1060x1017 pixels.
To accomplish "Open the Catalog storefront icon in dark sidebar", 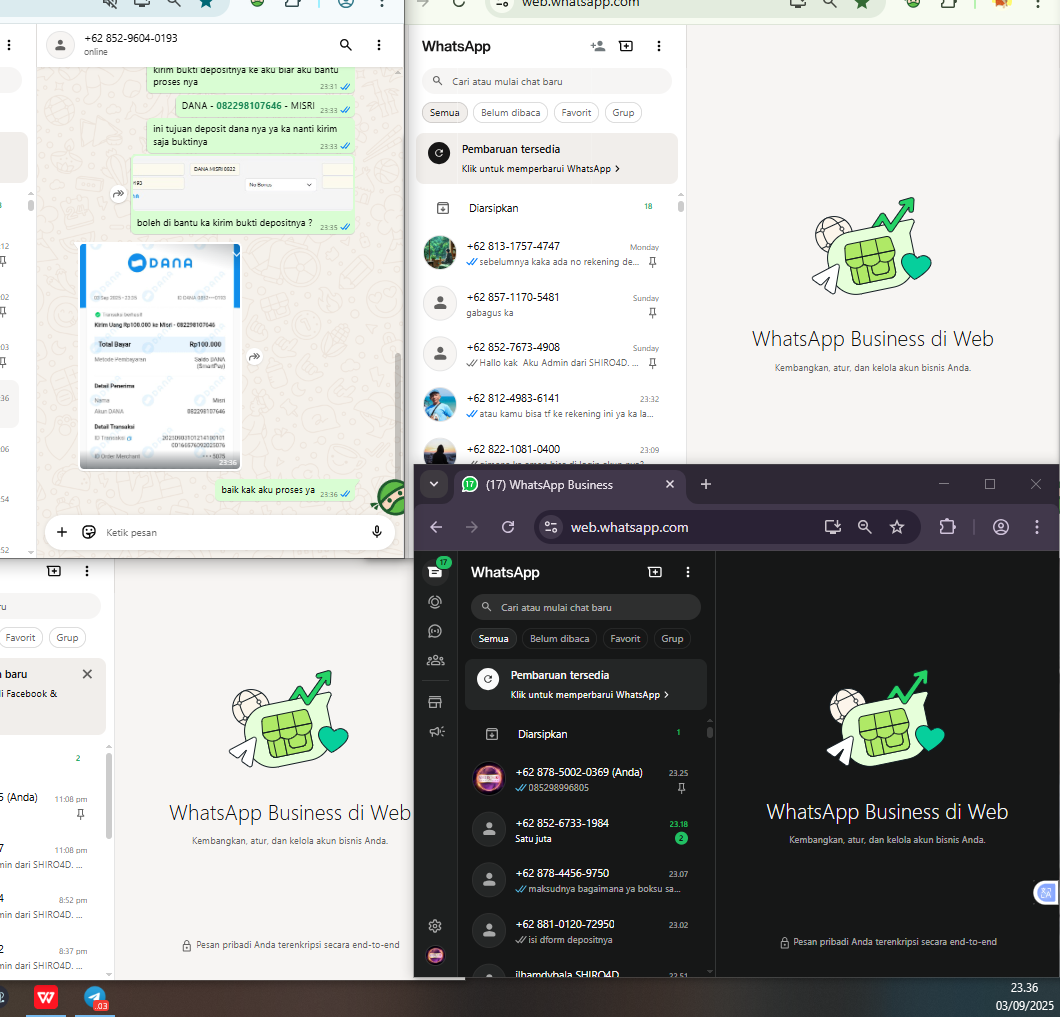I will click(435, 702).
